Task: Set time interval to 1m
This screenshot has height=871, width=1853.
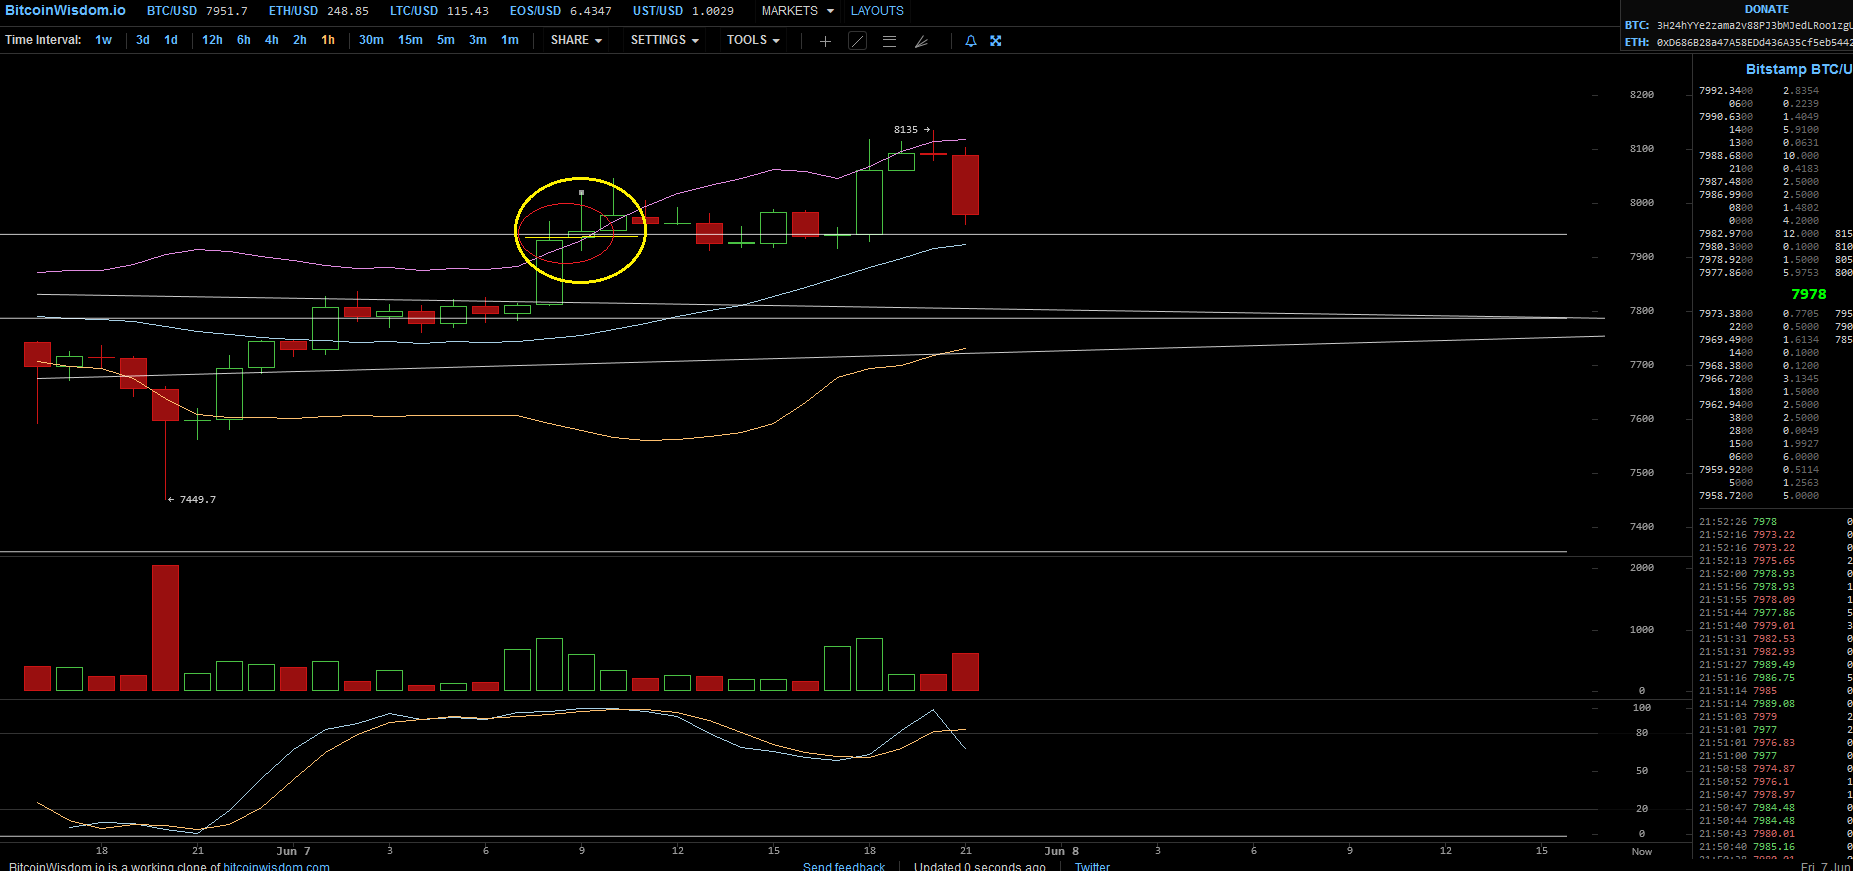Action: (x=510, y=40)
